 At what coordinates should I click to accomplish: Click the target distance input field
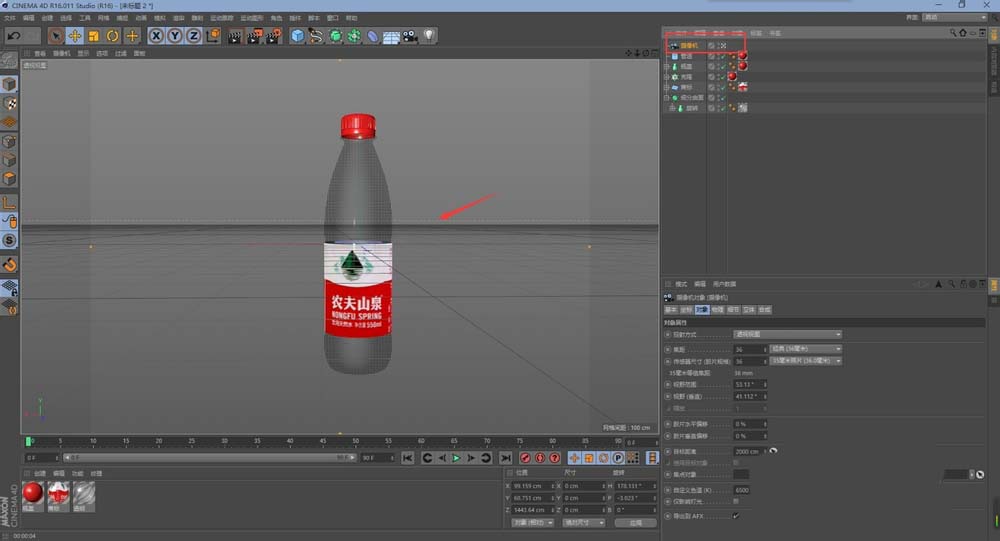point(747,451)
